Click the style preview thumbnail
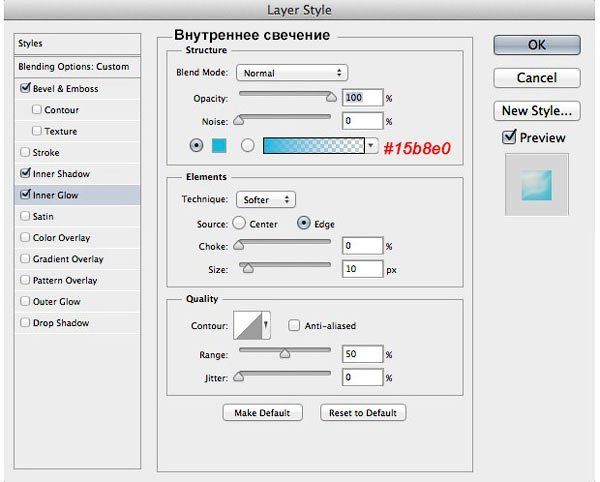Screen dimensions: 600x482 tap(537, 186)
